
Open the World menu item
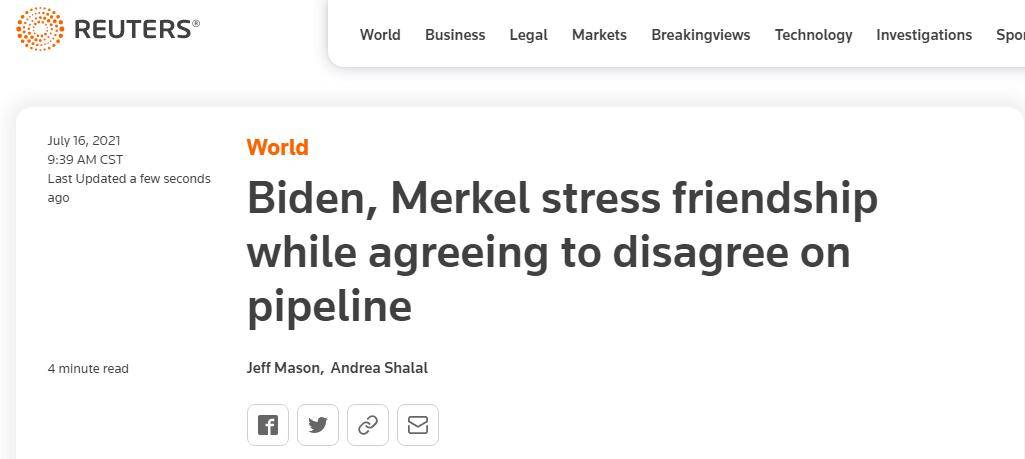[380, 35]
